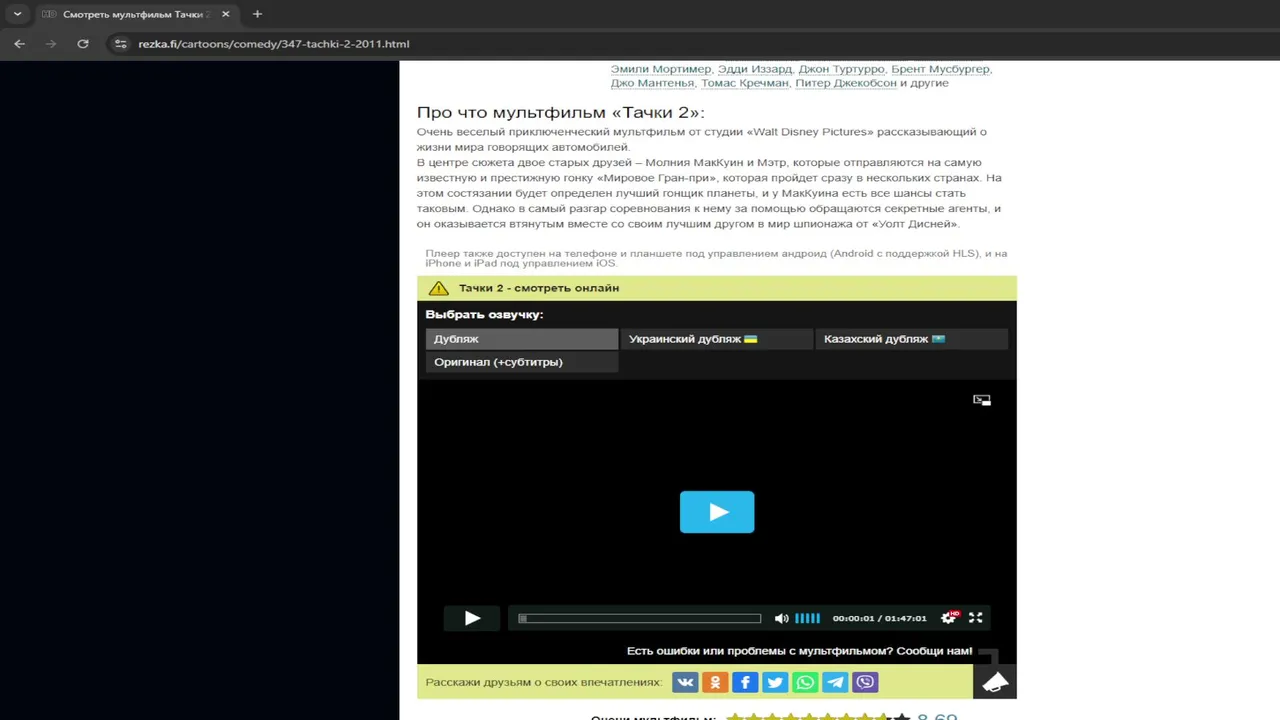Click the large blue play button
Viewport: 1280px width, 720px height.
pos(717,512)
